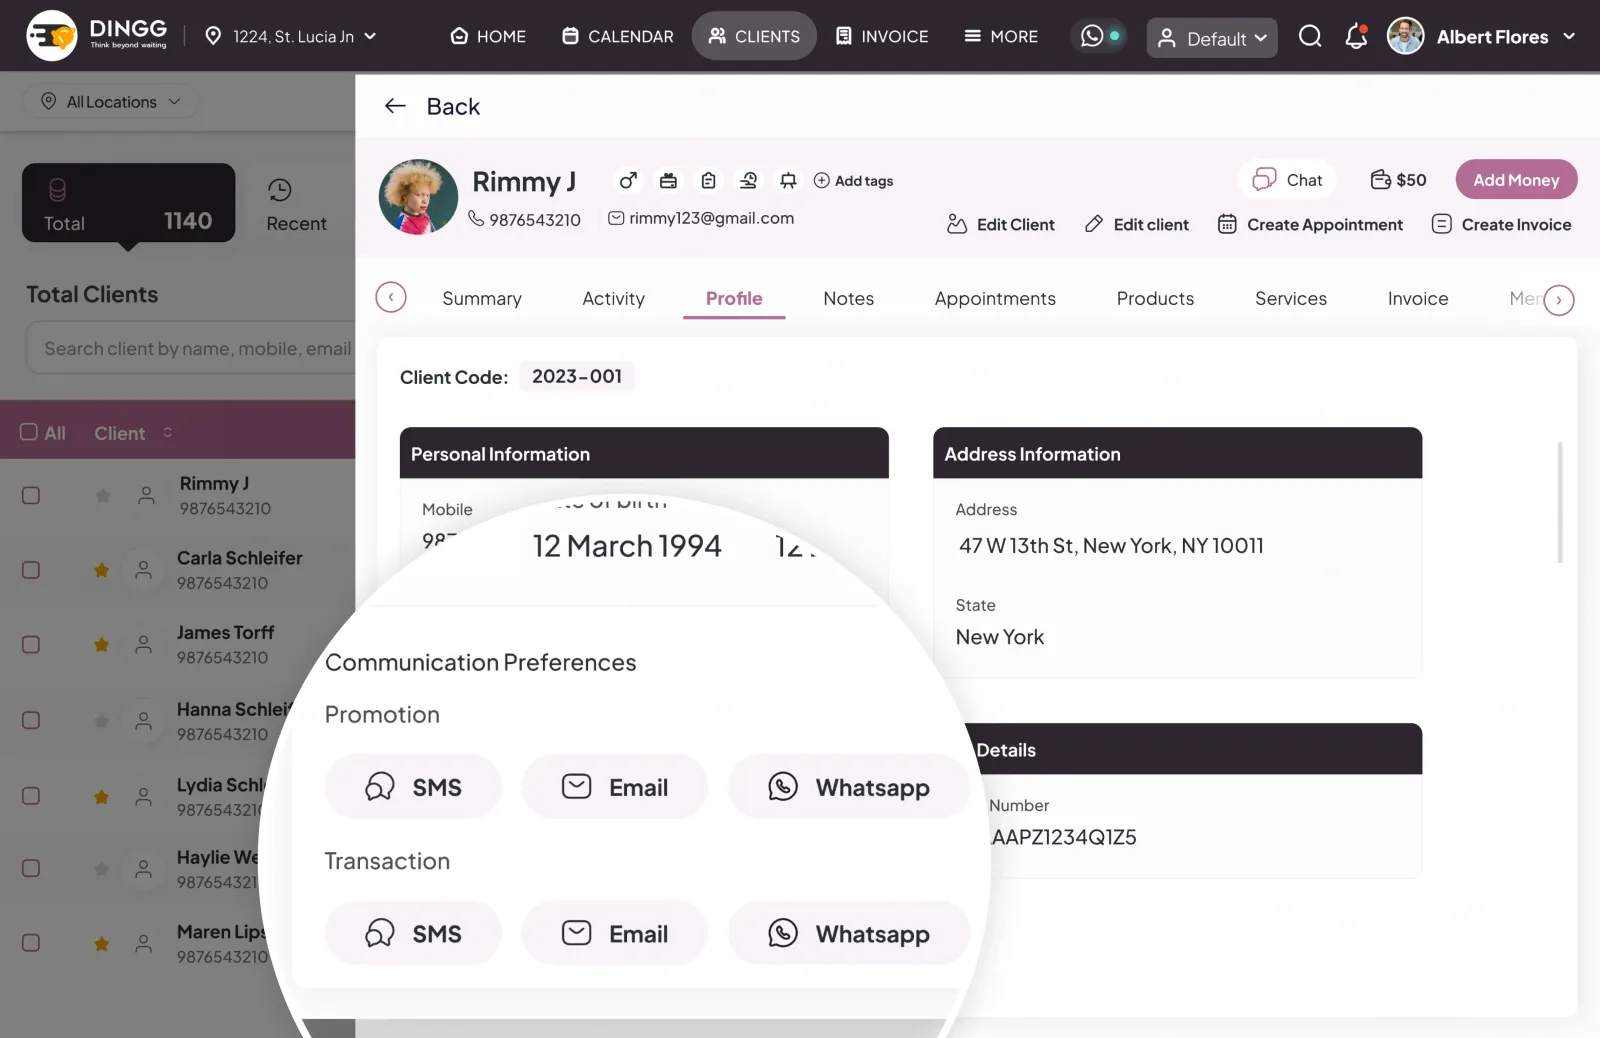Select the Rimmy J row checkbox
This screenshot has height=1038, width=1600.
[31, 496]
